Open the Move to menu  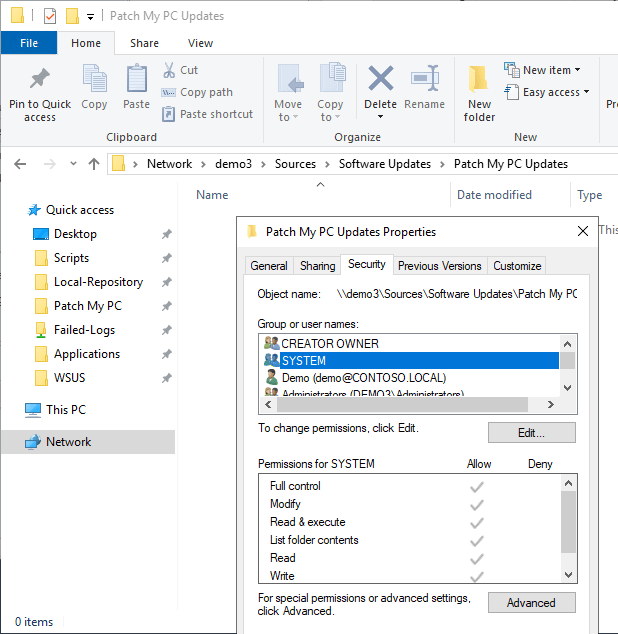288,93
